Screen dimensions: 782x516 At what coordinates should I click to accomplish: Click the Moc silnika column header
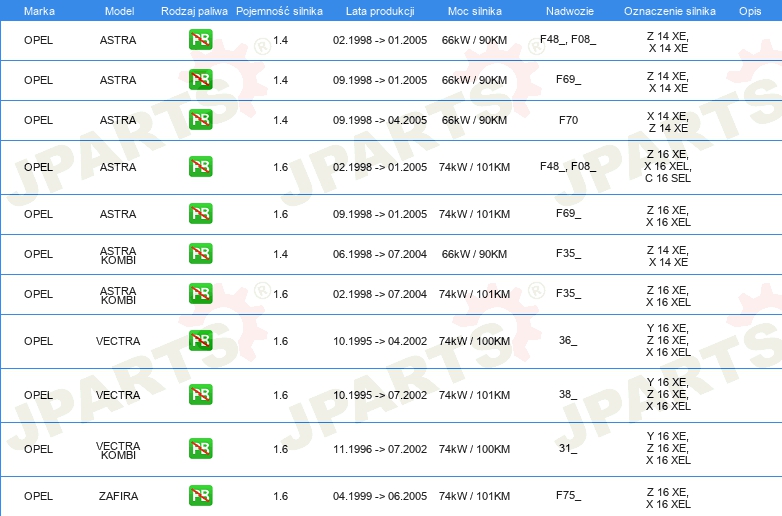pyautogui.click(x=475, y=11)
